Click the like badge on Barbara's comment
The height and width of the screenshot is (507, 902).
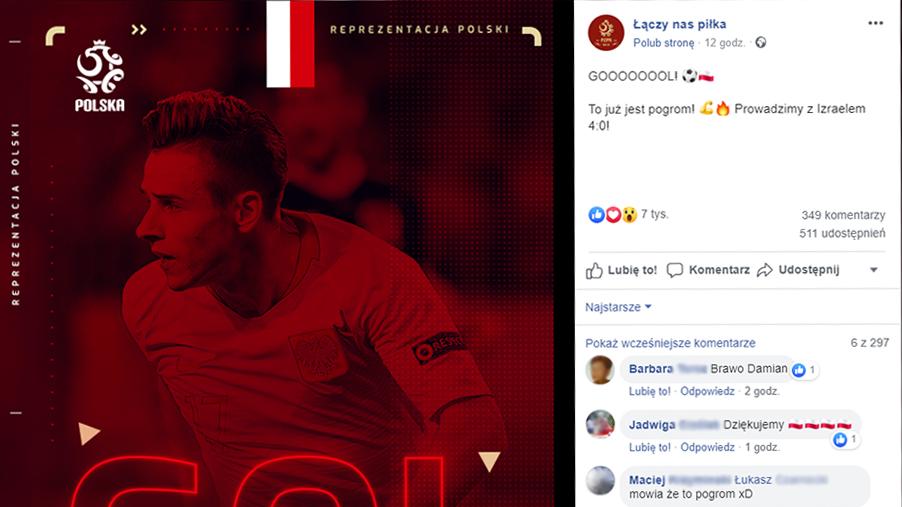tap(804, 370)
